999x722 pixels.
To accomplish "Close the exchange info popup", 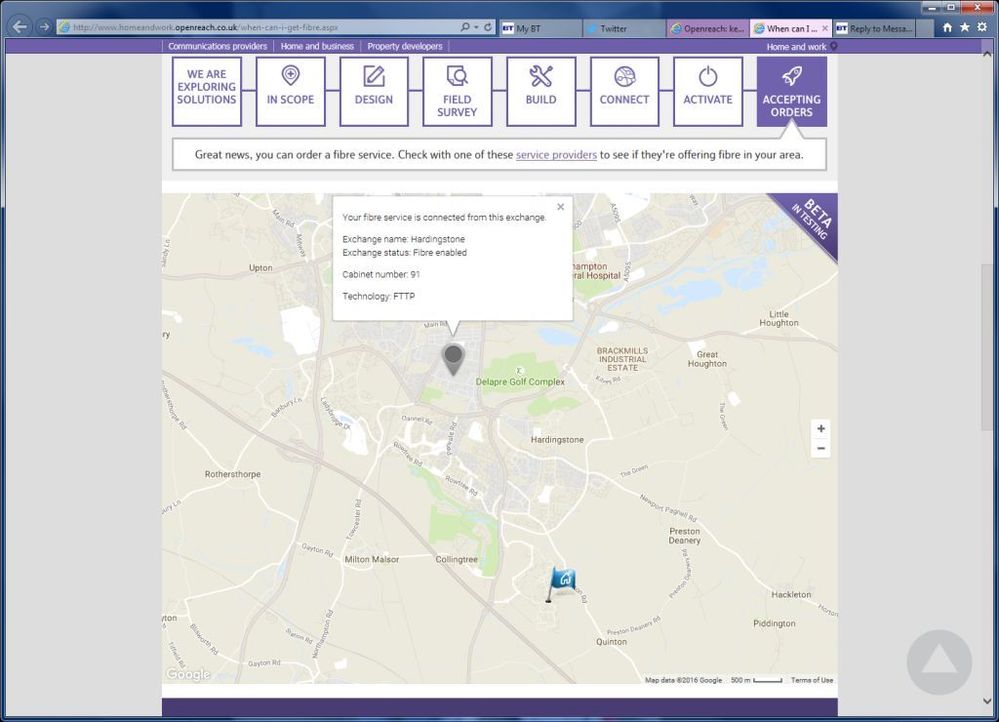I will 561,206.
